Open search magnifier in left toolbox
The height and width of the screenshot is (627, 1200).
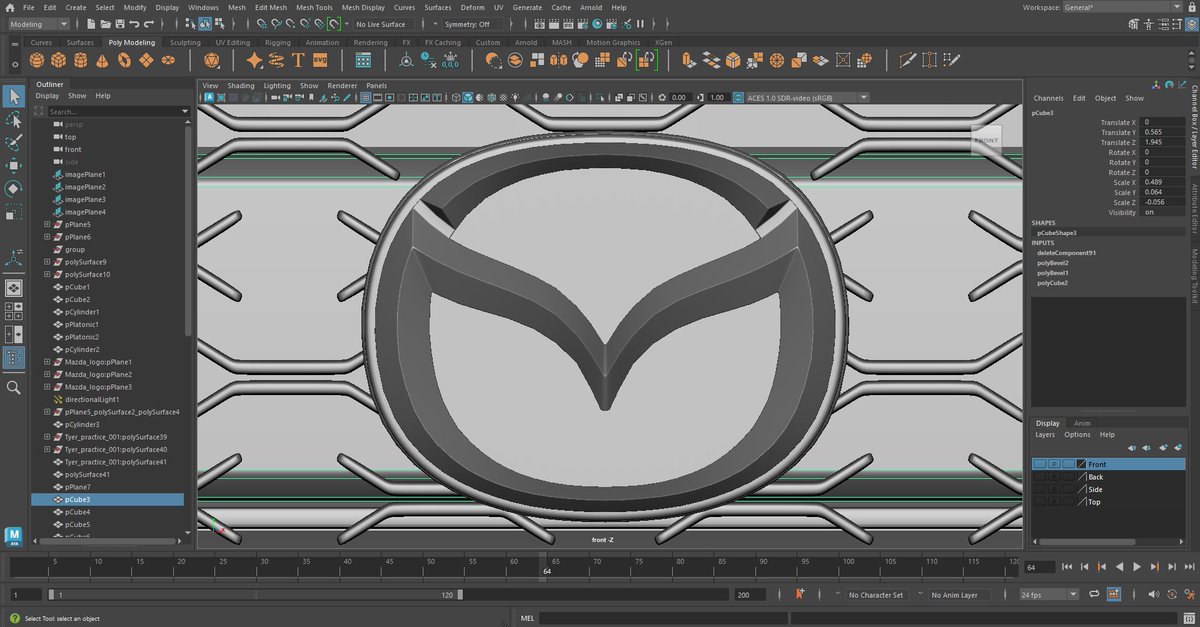[x=14, y=387]
